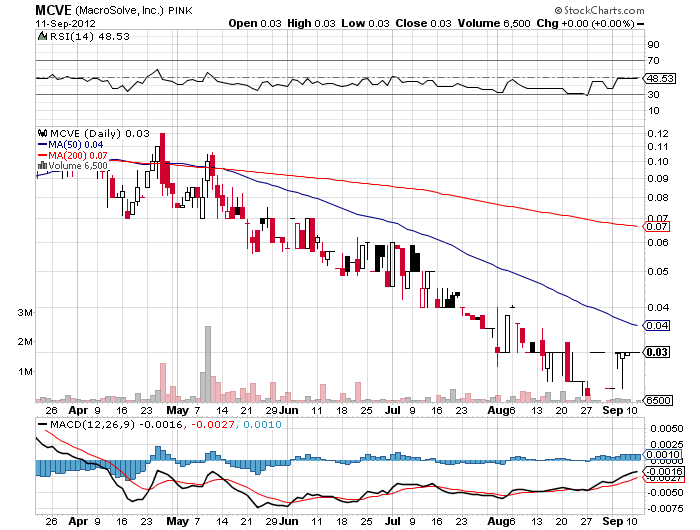Click the Open 0.03 value
The height and width of the screenshot is (530, 700).
(255, 23)
